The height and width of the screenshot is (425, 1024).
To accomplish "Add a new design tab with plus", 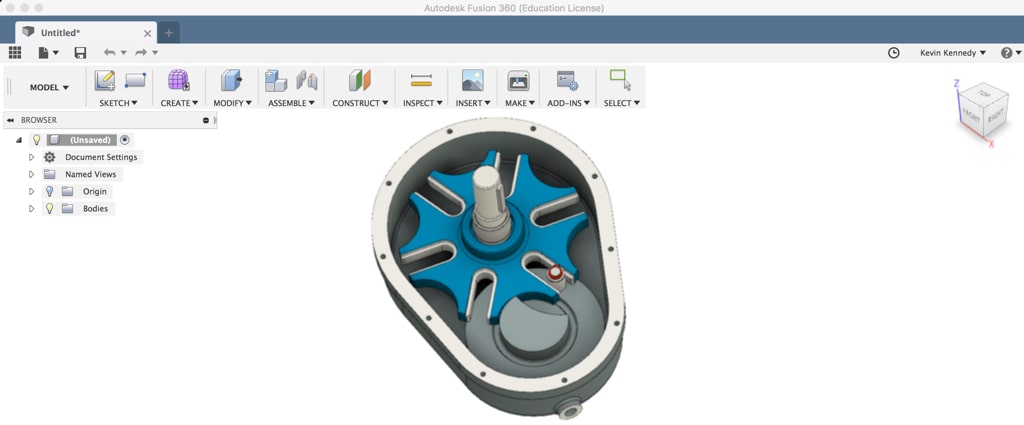I will tap(168, 33).
